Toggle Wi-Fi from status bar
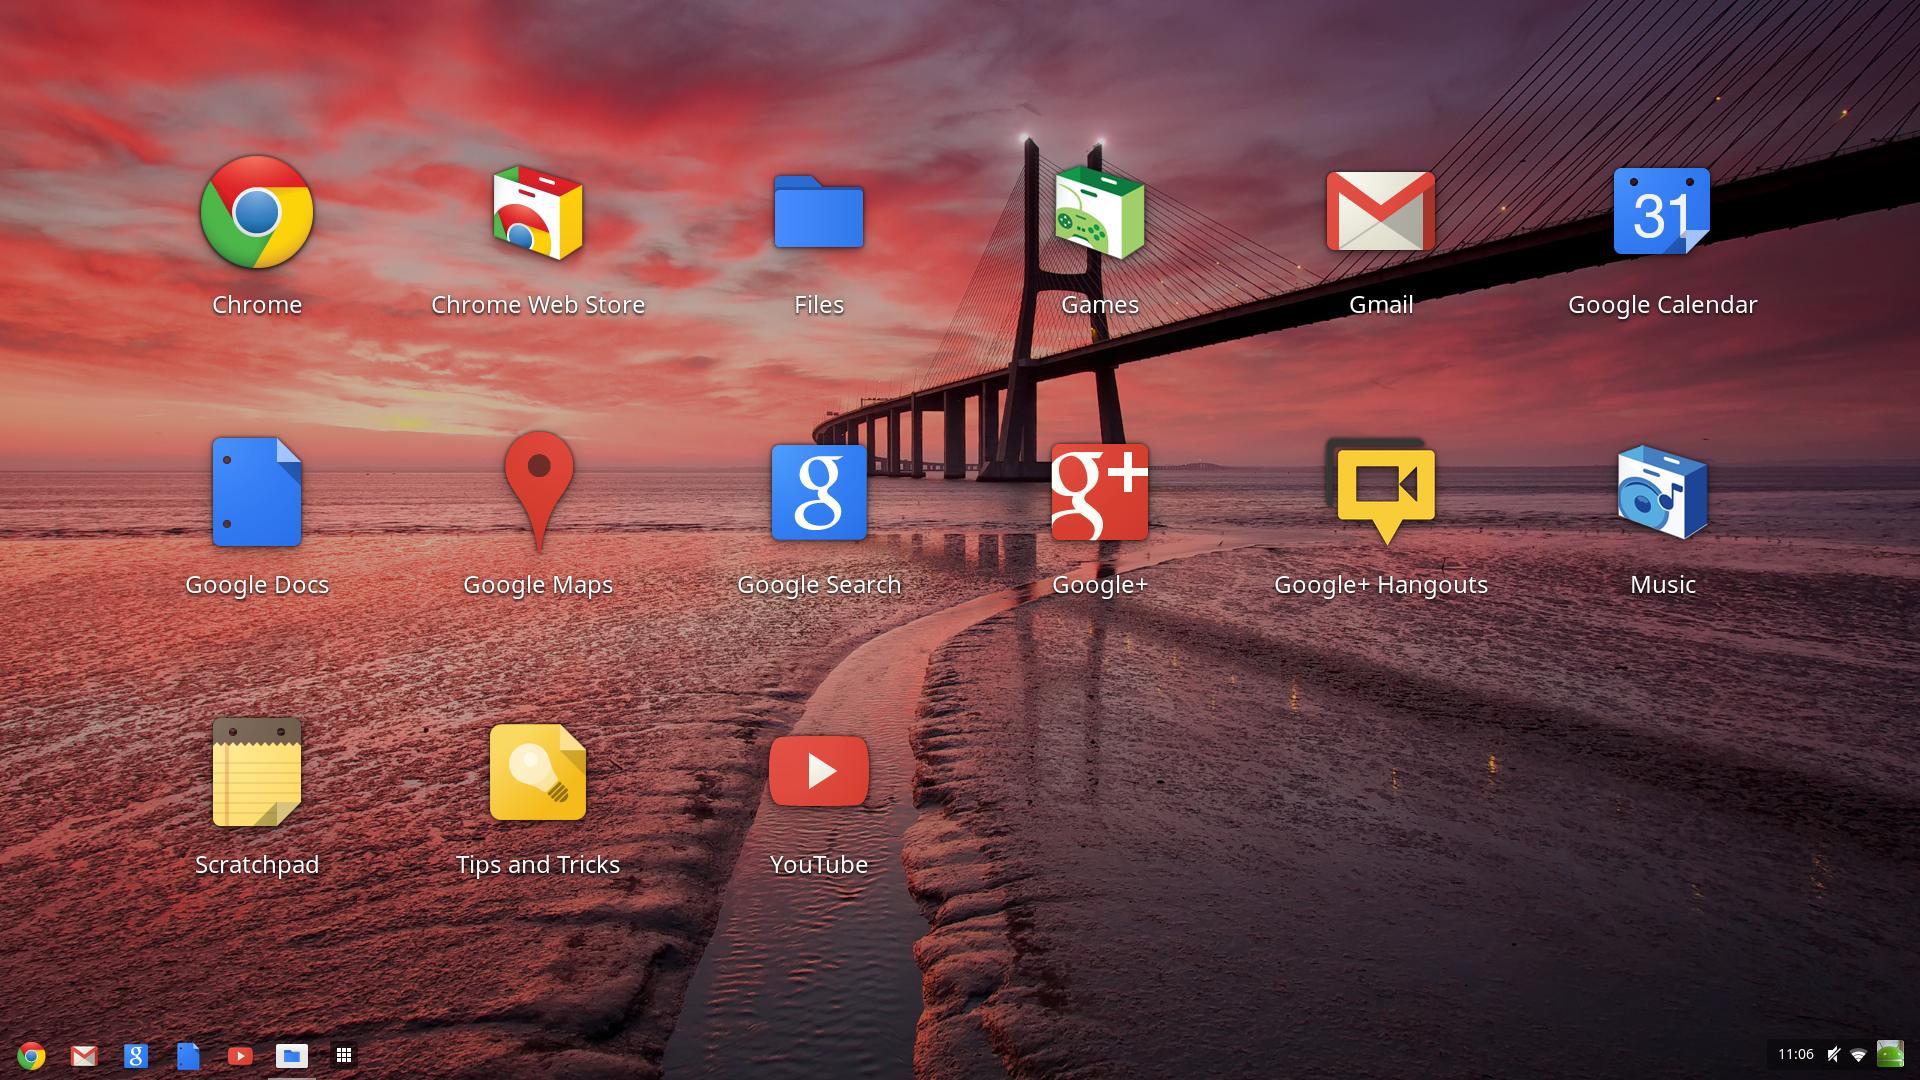1920x1080 pixels. coord(1862,1056)
